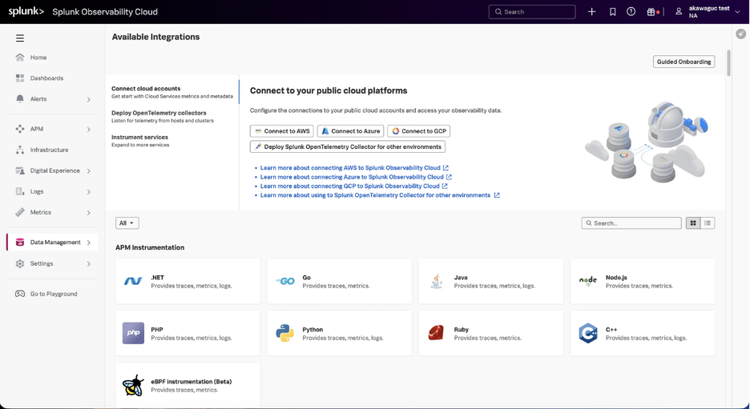
Task: Click the Settings gear icon
Action: click(20, 264)
